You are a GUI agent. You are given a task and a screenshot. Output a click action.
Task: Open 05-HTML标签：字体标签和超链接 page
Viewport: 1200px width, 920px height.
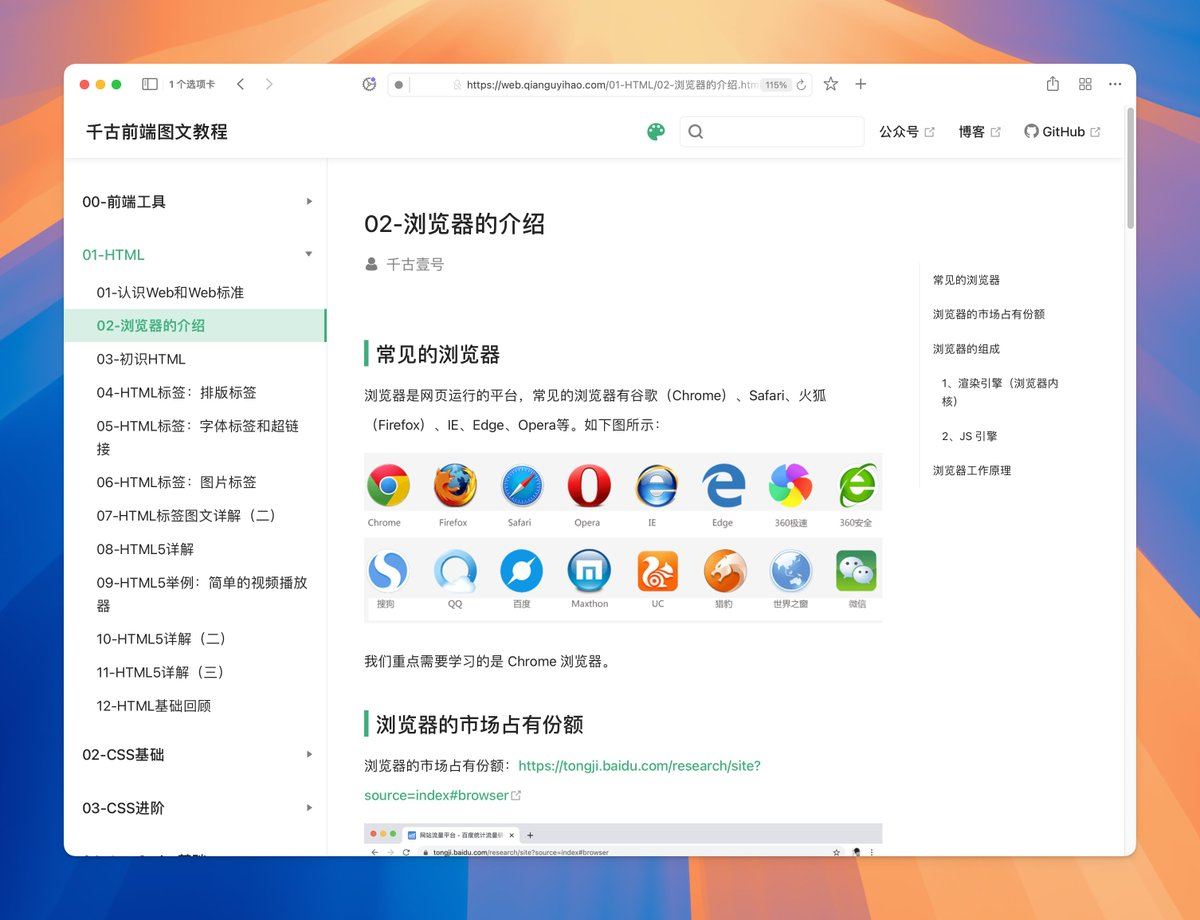click(197, 438)
